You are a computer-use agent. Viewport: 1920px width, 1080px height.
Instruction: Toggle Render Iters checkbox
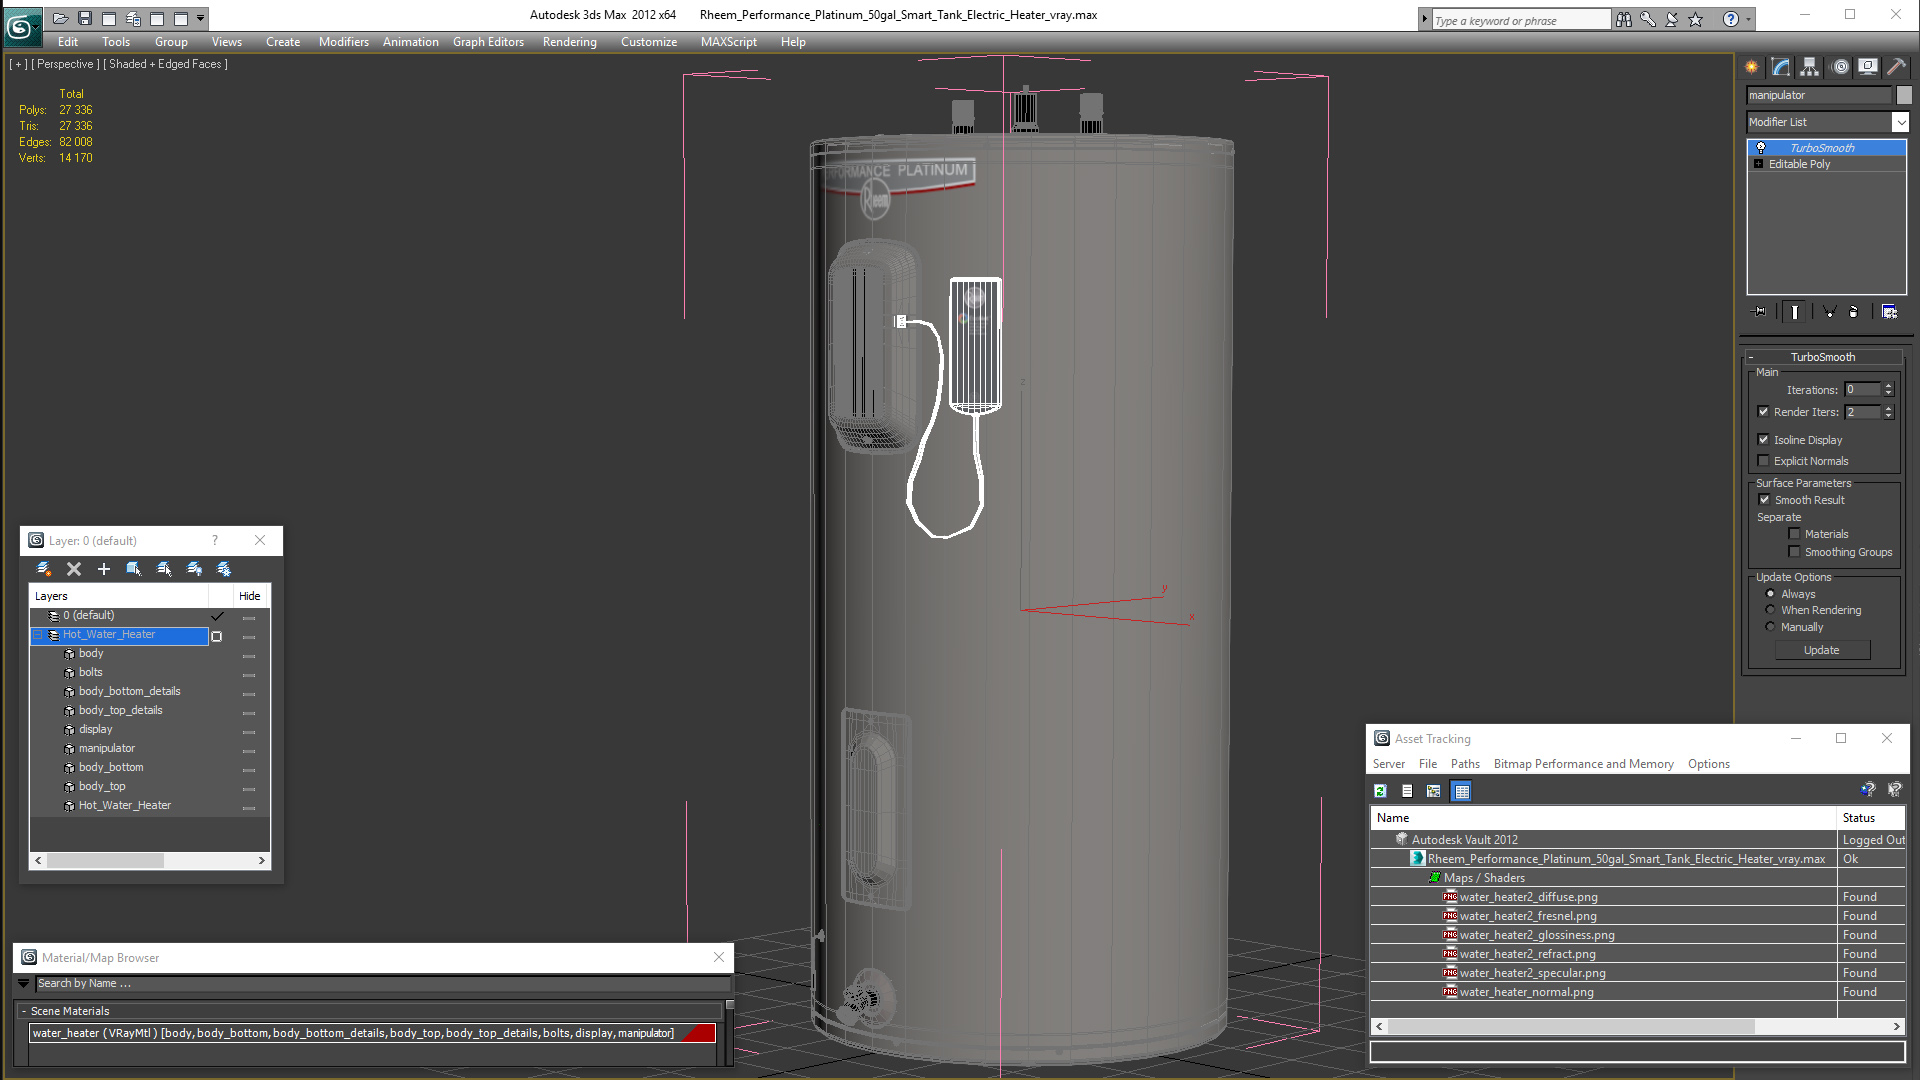[1764, 411]
